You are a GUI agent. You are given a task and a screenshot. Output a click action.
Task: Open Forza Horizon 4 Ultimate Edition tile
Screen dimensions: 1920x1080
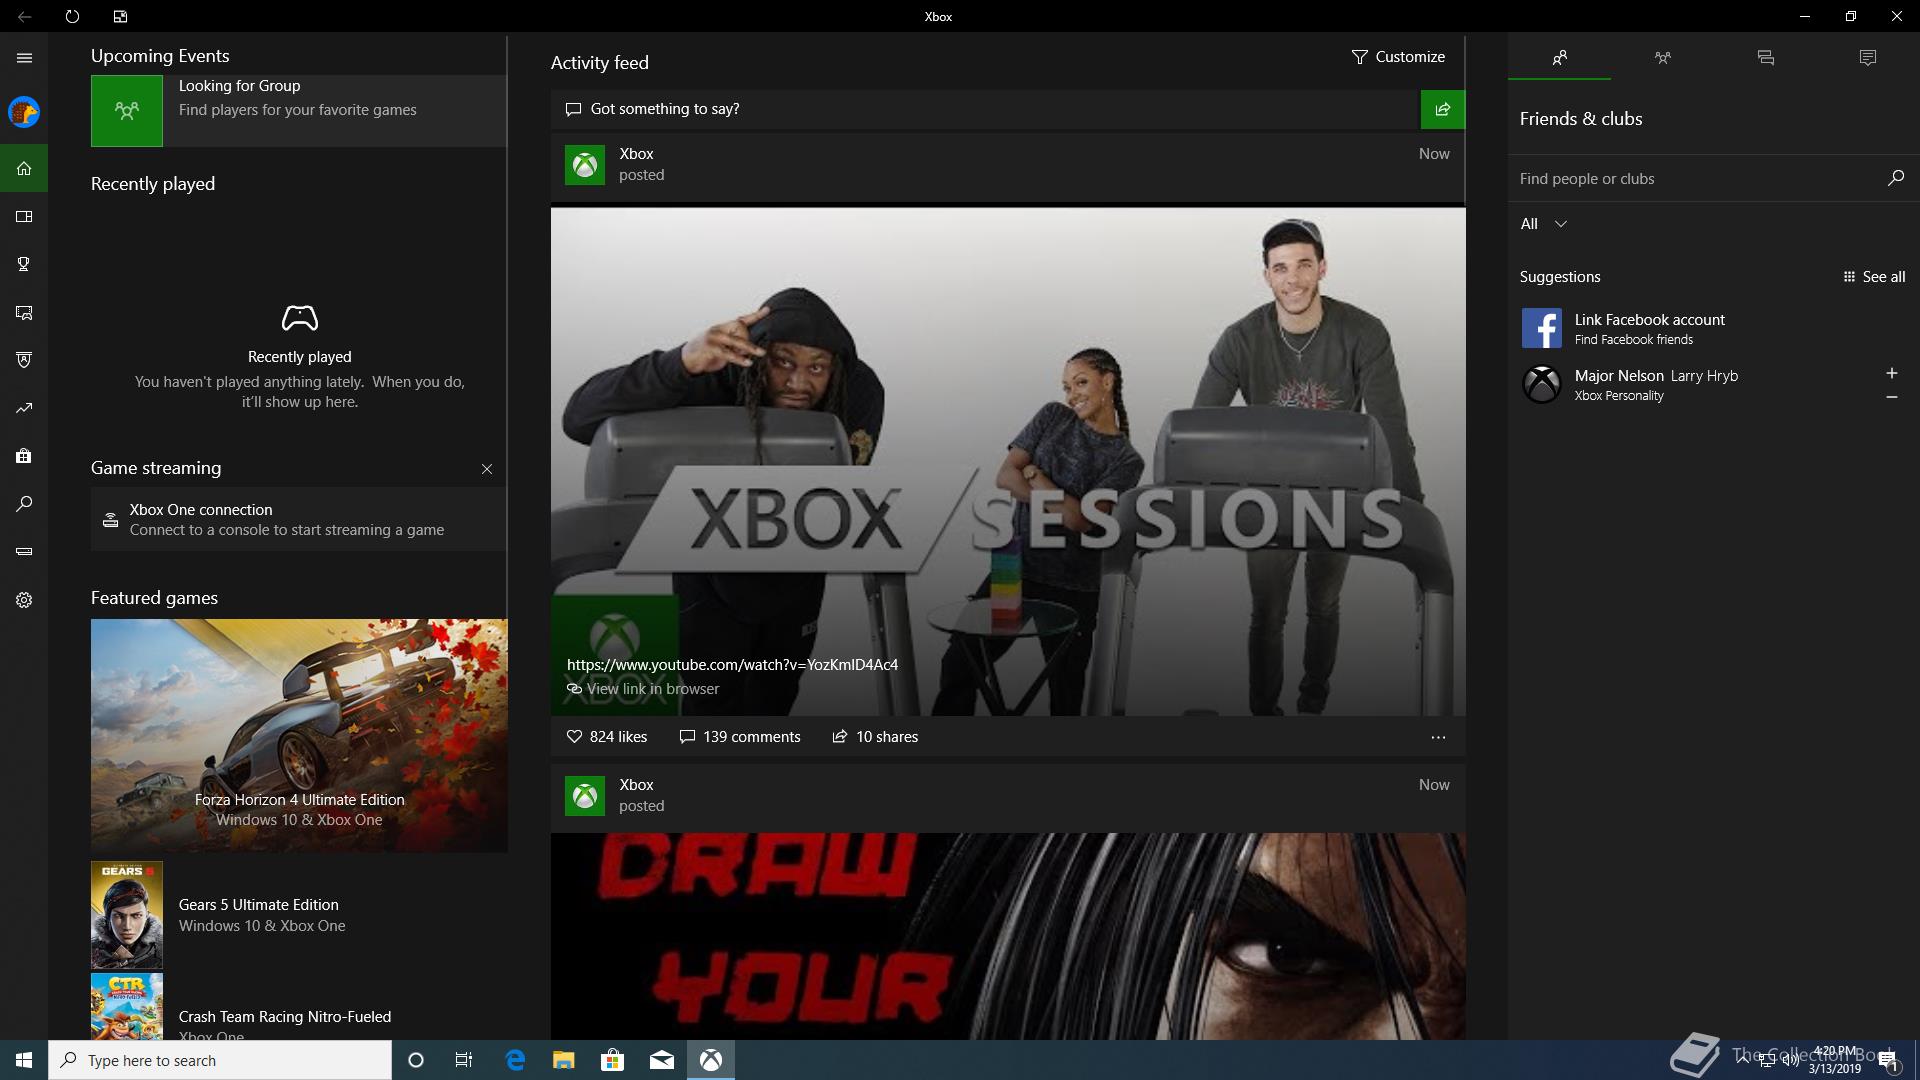299,736
